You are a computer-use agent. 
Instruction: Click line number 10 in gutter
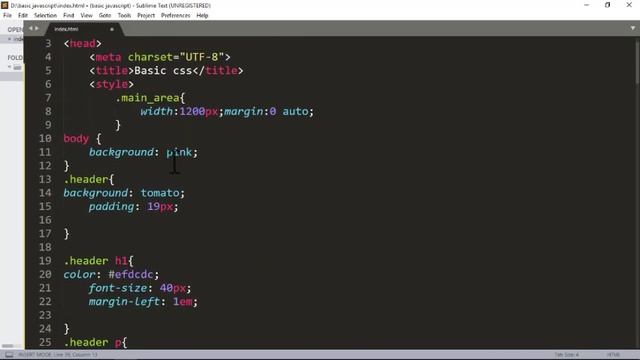pos(45,138)
